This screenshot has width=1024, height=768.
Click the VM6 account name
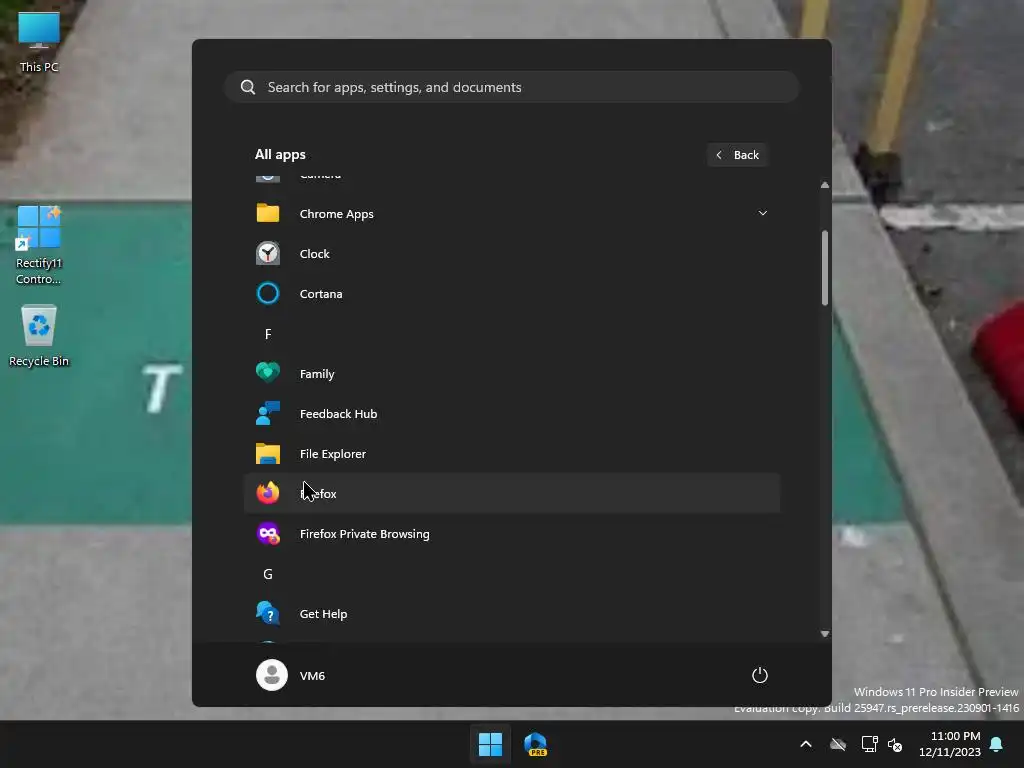point(312,675)
